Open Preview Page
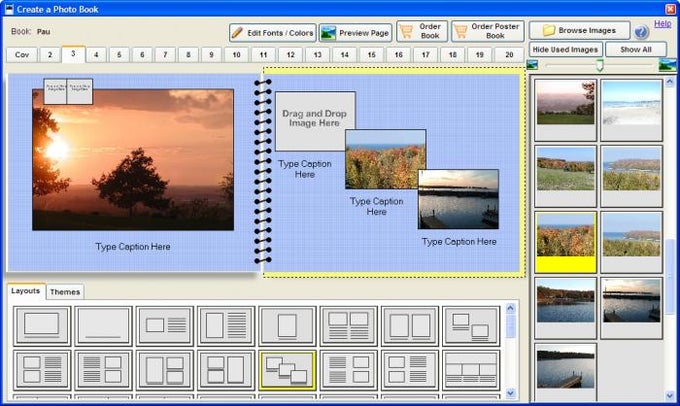Screen dimensions: 680x406 tap(356, 33)
